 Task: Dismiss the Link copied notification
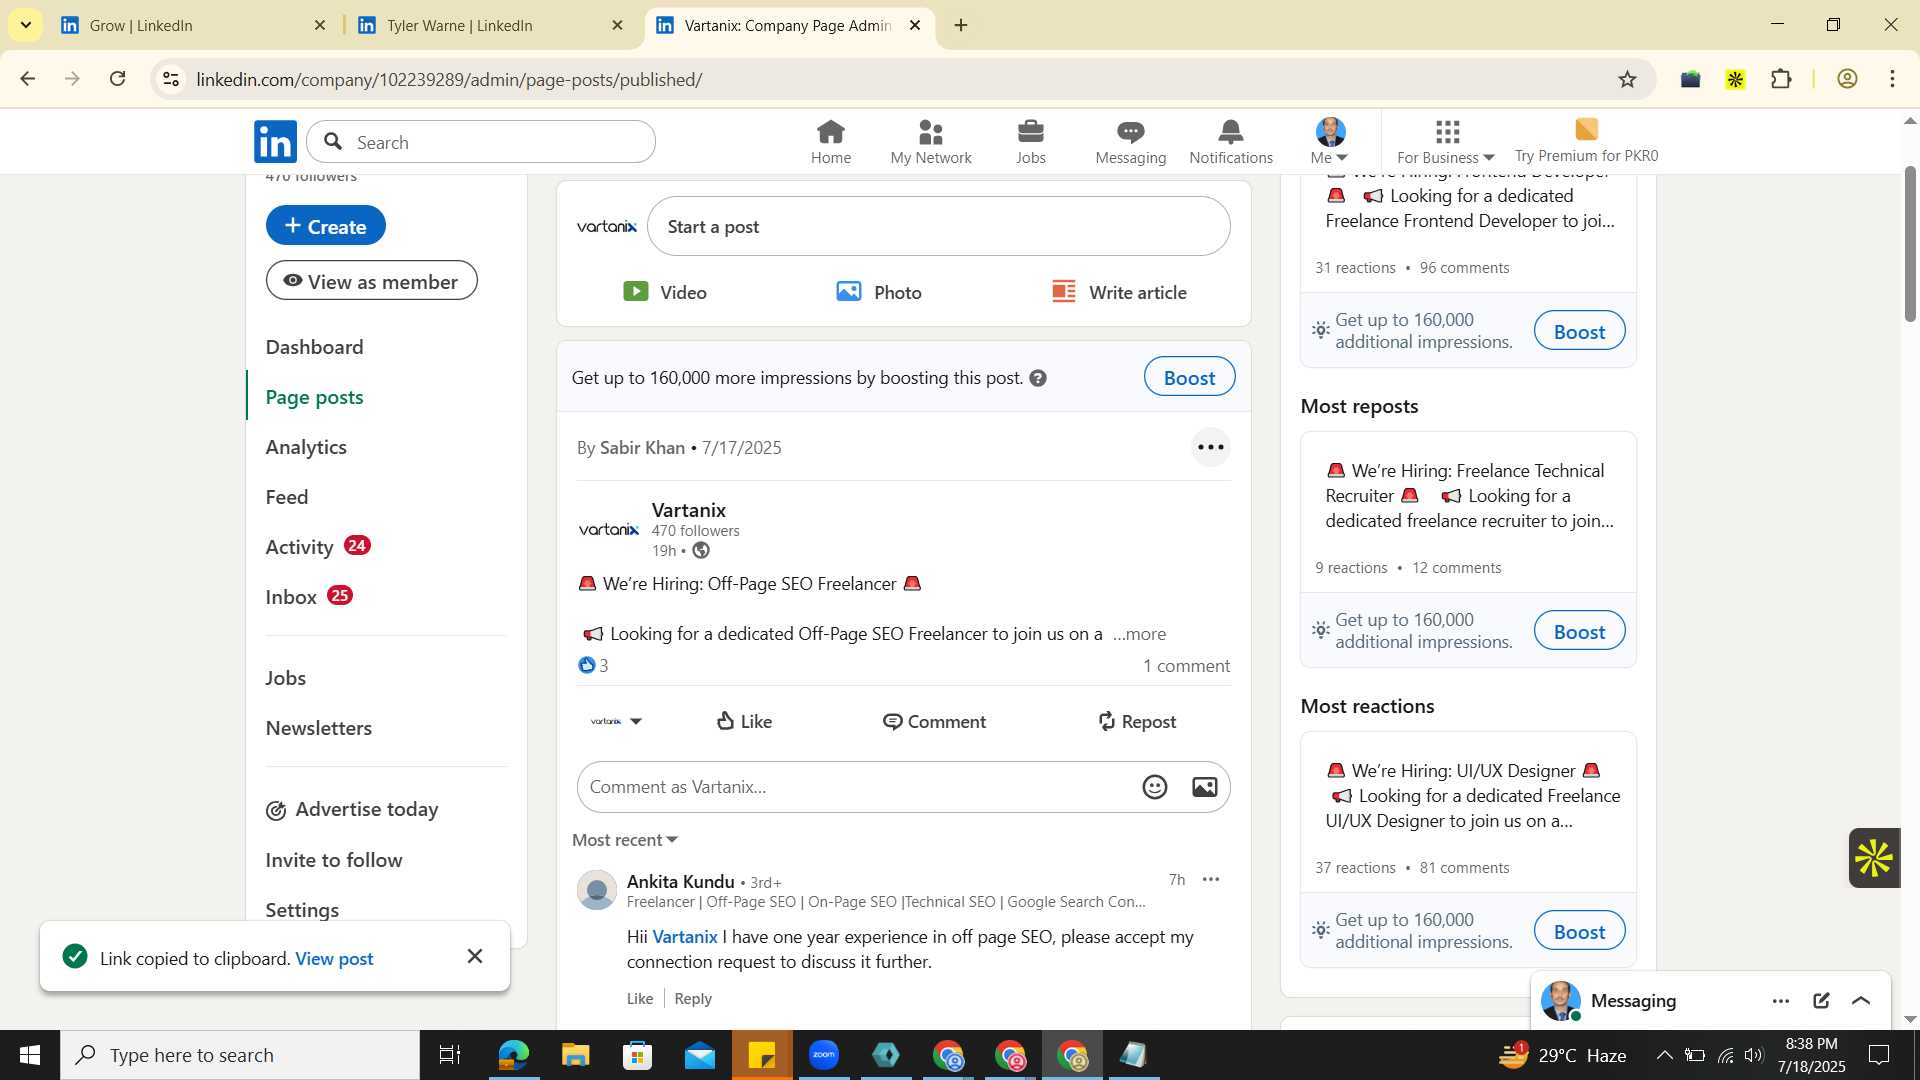pyautogui.click(x=475, y=957)
